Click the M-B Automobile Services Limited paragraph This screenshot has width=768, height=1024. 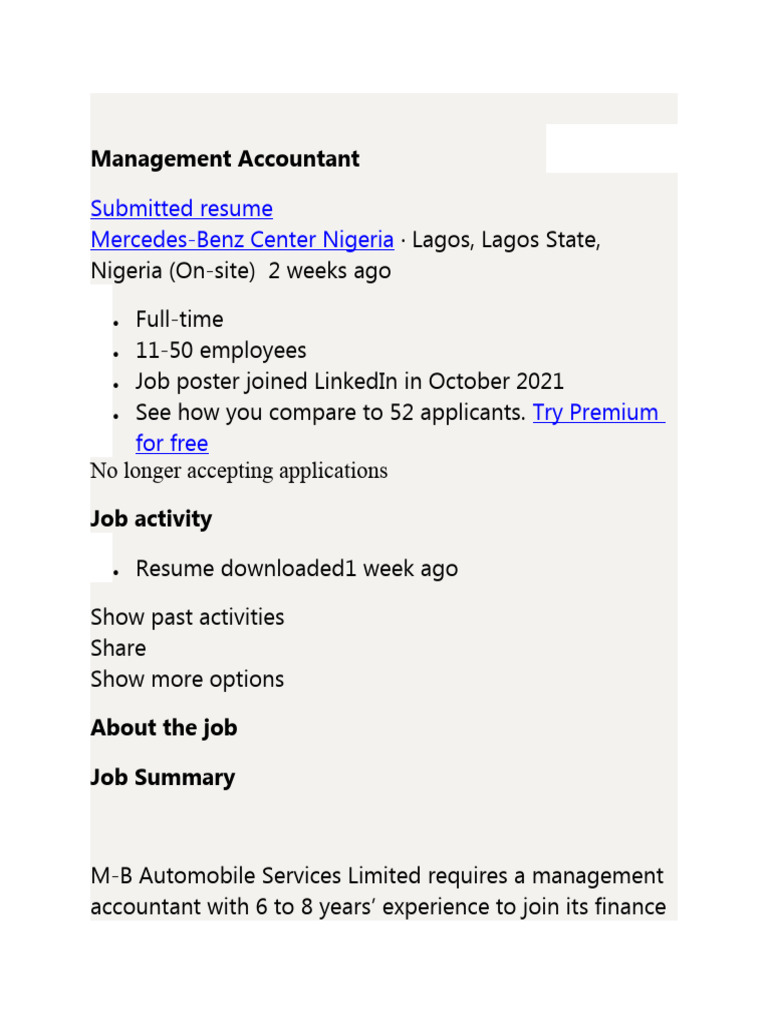pos(378,892)
